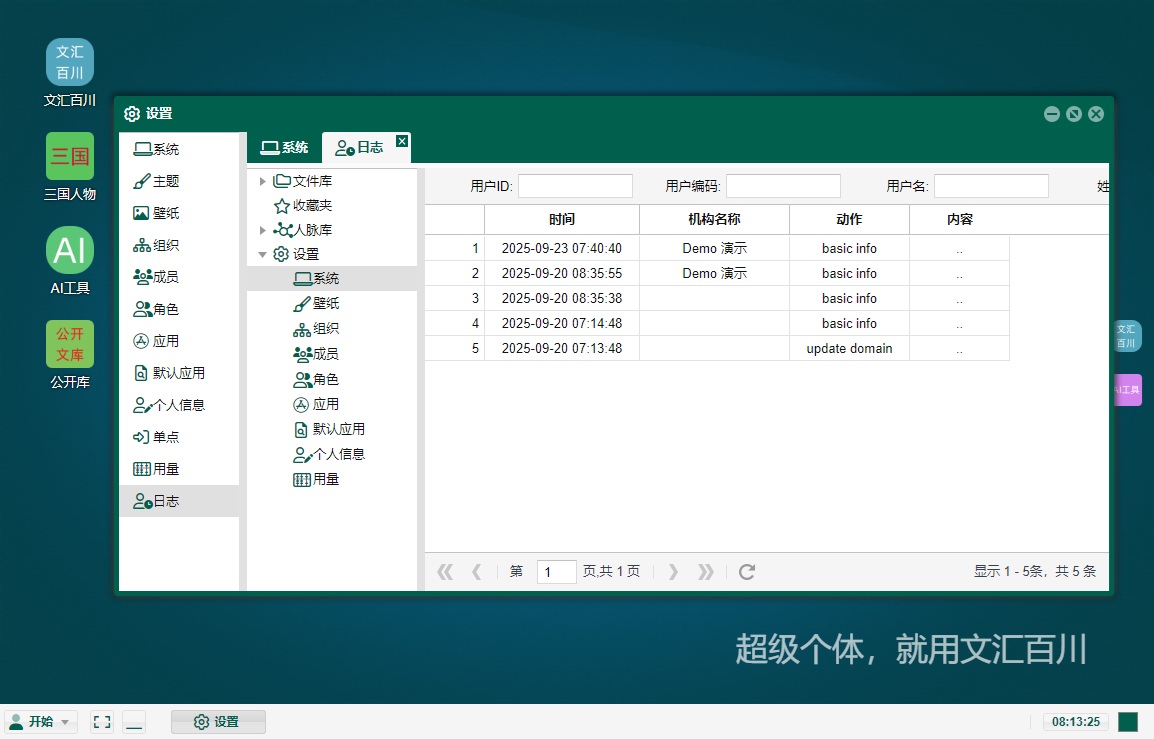Expand the 人脉库 tree node
The height and width of the screenshot is (739, 1154).
263,230
